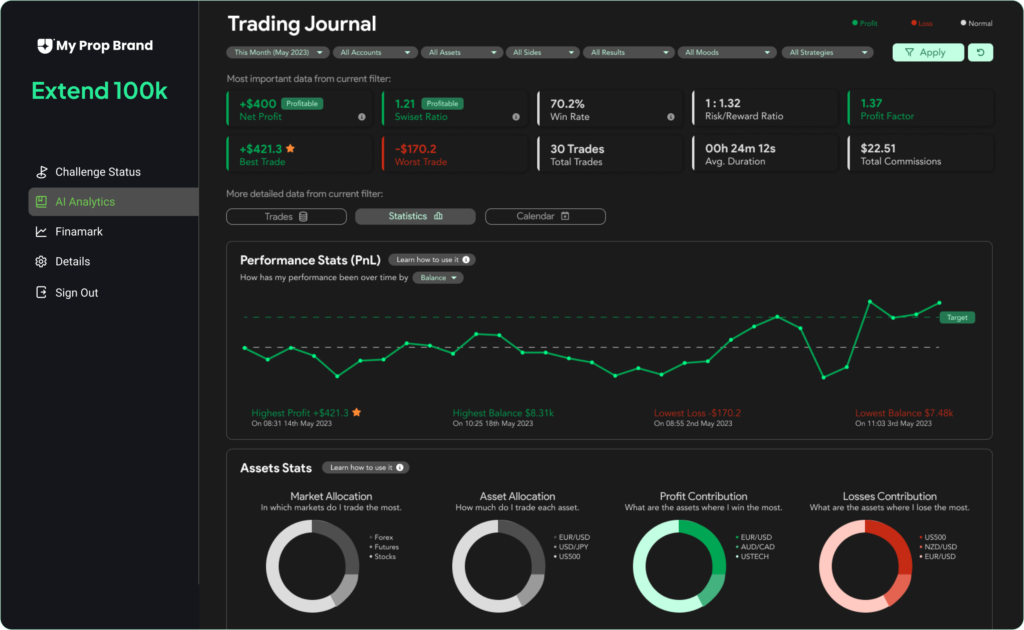Click the My Prop Brand shield logo
1024x630 pixels.
44,46
